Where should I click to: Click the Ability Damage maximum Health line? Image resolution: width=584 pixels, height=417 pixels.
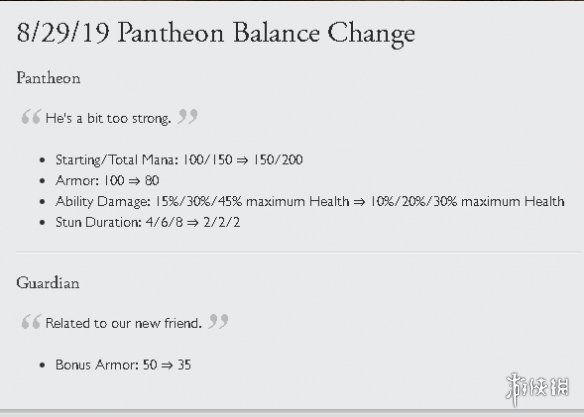point(310,201)
